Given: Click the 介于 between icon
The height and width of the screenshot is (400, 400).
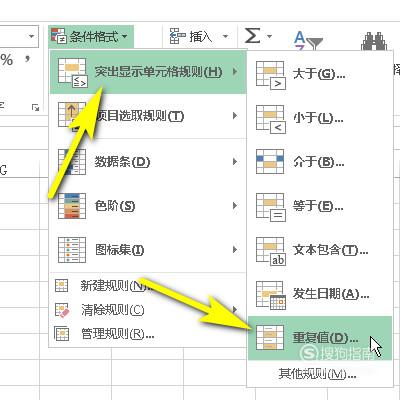Looking at the screenshot, I should [270, 162].
